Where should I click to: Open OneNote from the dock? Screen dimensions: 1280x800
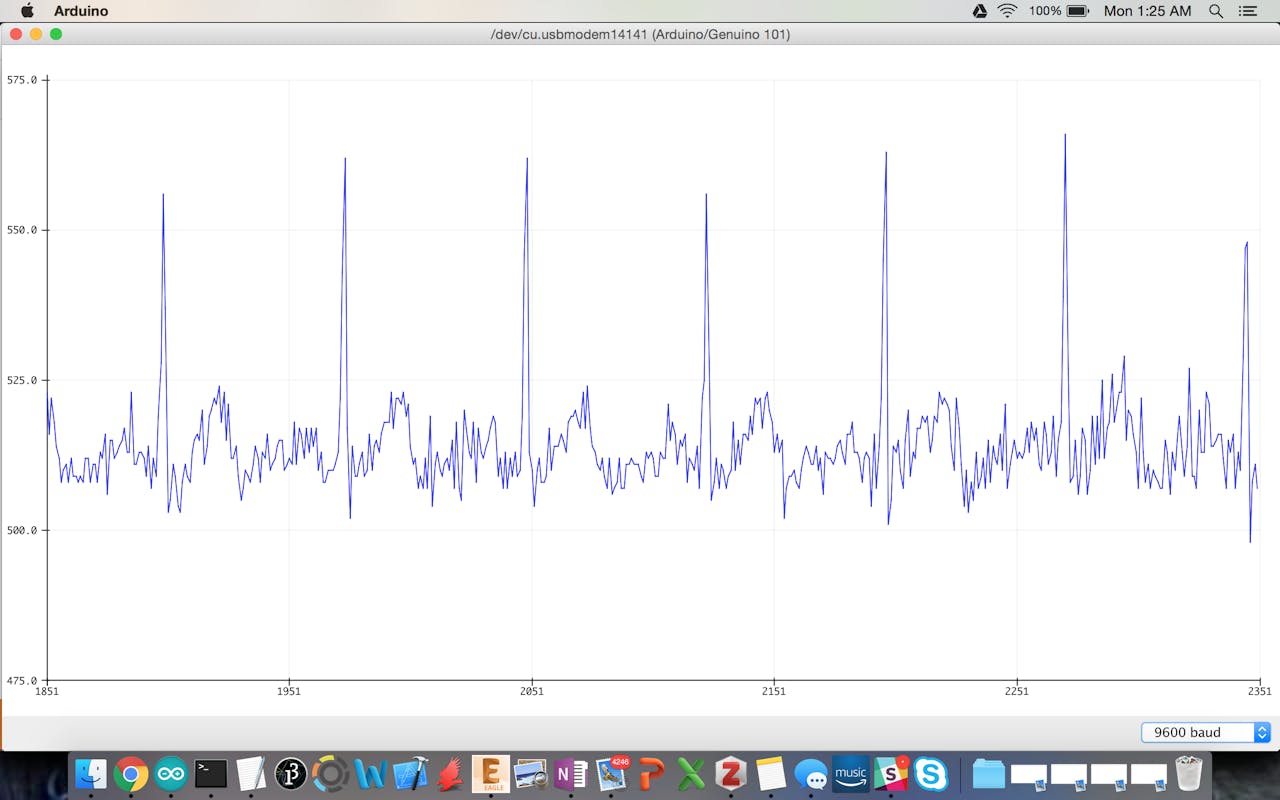point(571,773)
